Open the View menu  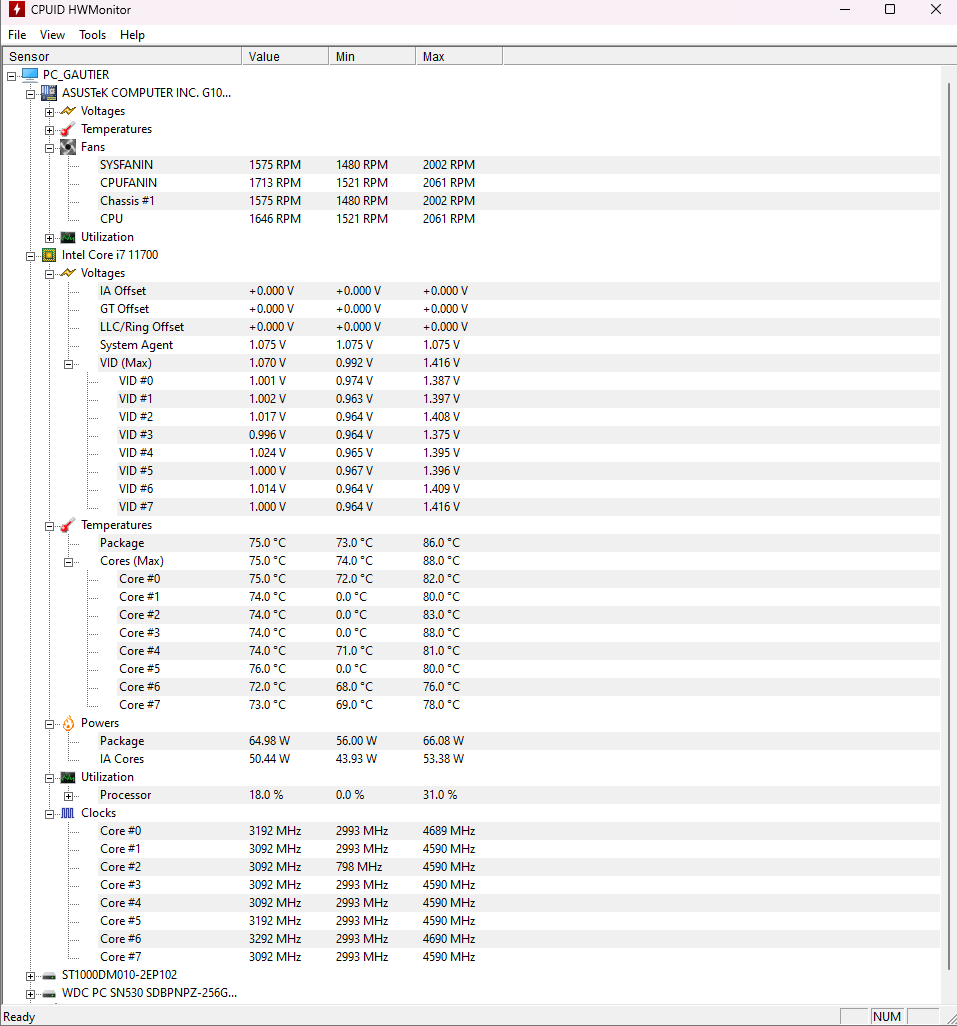[x=52, y=35]
